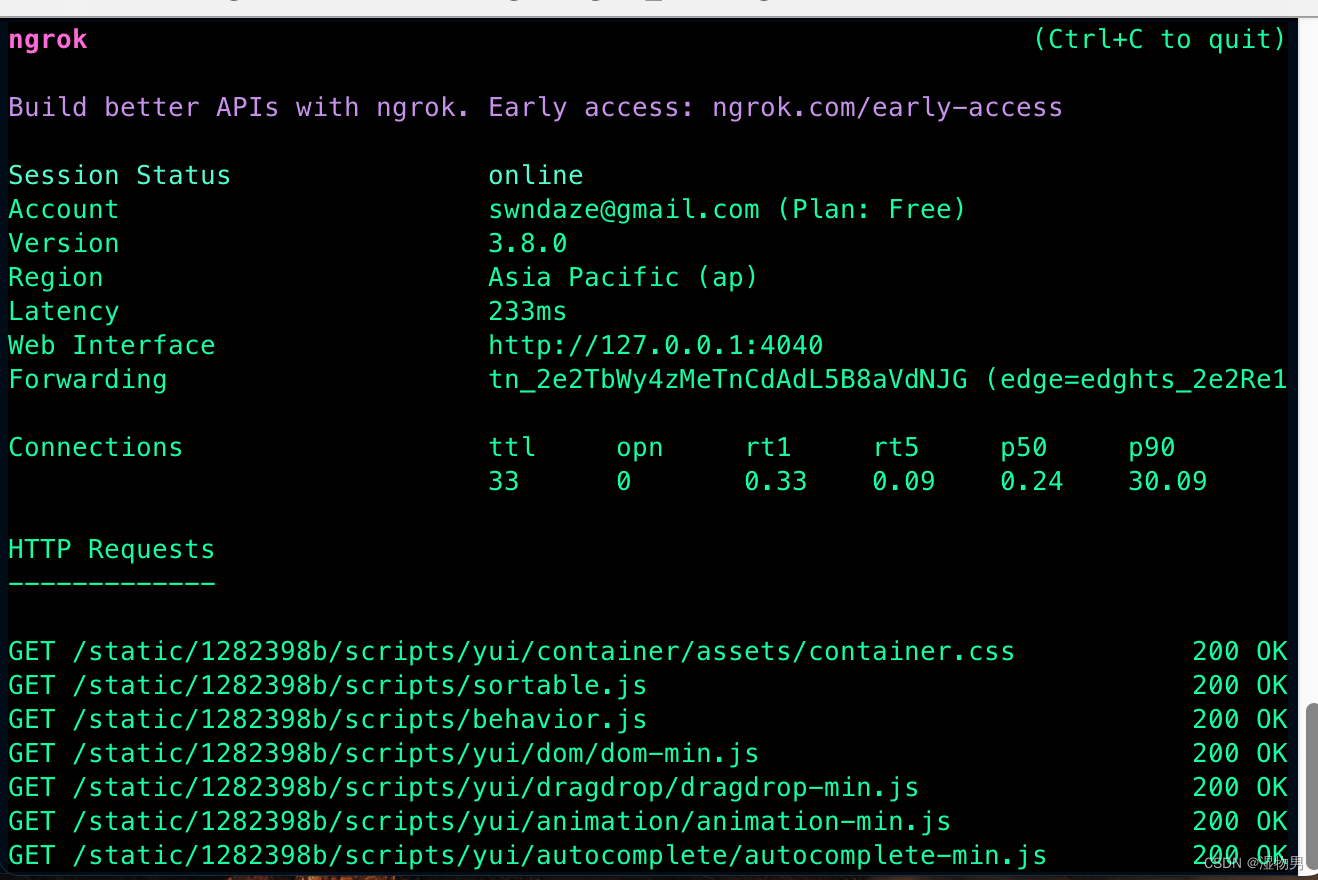Image resolution: width=1318 pixels, height=880 pixels.
Task: Click the 'Session Status' label
Action: click(x=120, y=175)
